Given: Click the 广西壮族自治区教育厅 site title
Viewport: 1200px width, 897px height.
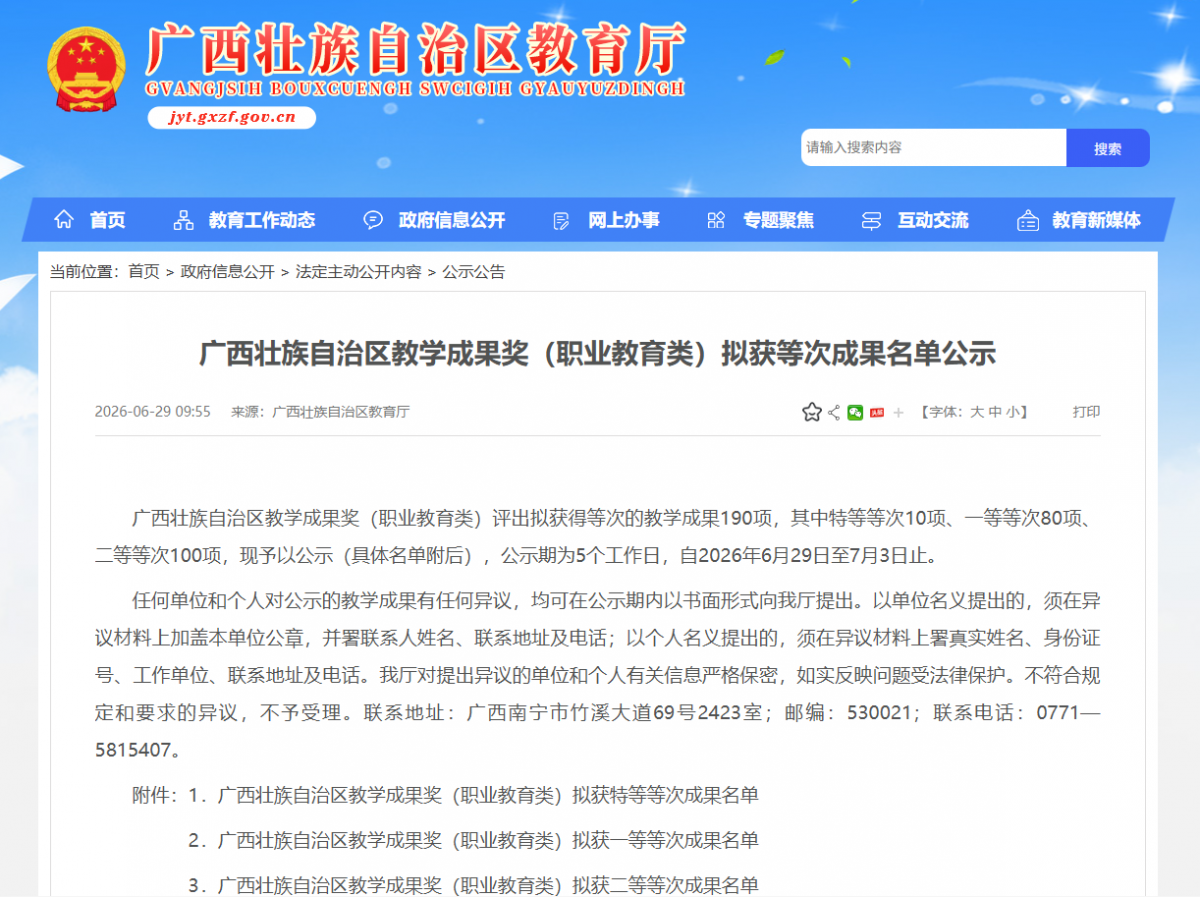Looking at the screenshot, I should 416,50.
